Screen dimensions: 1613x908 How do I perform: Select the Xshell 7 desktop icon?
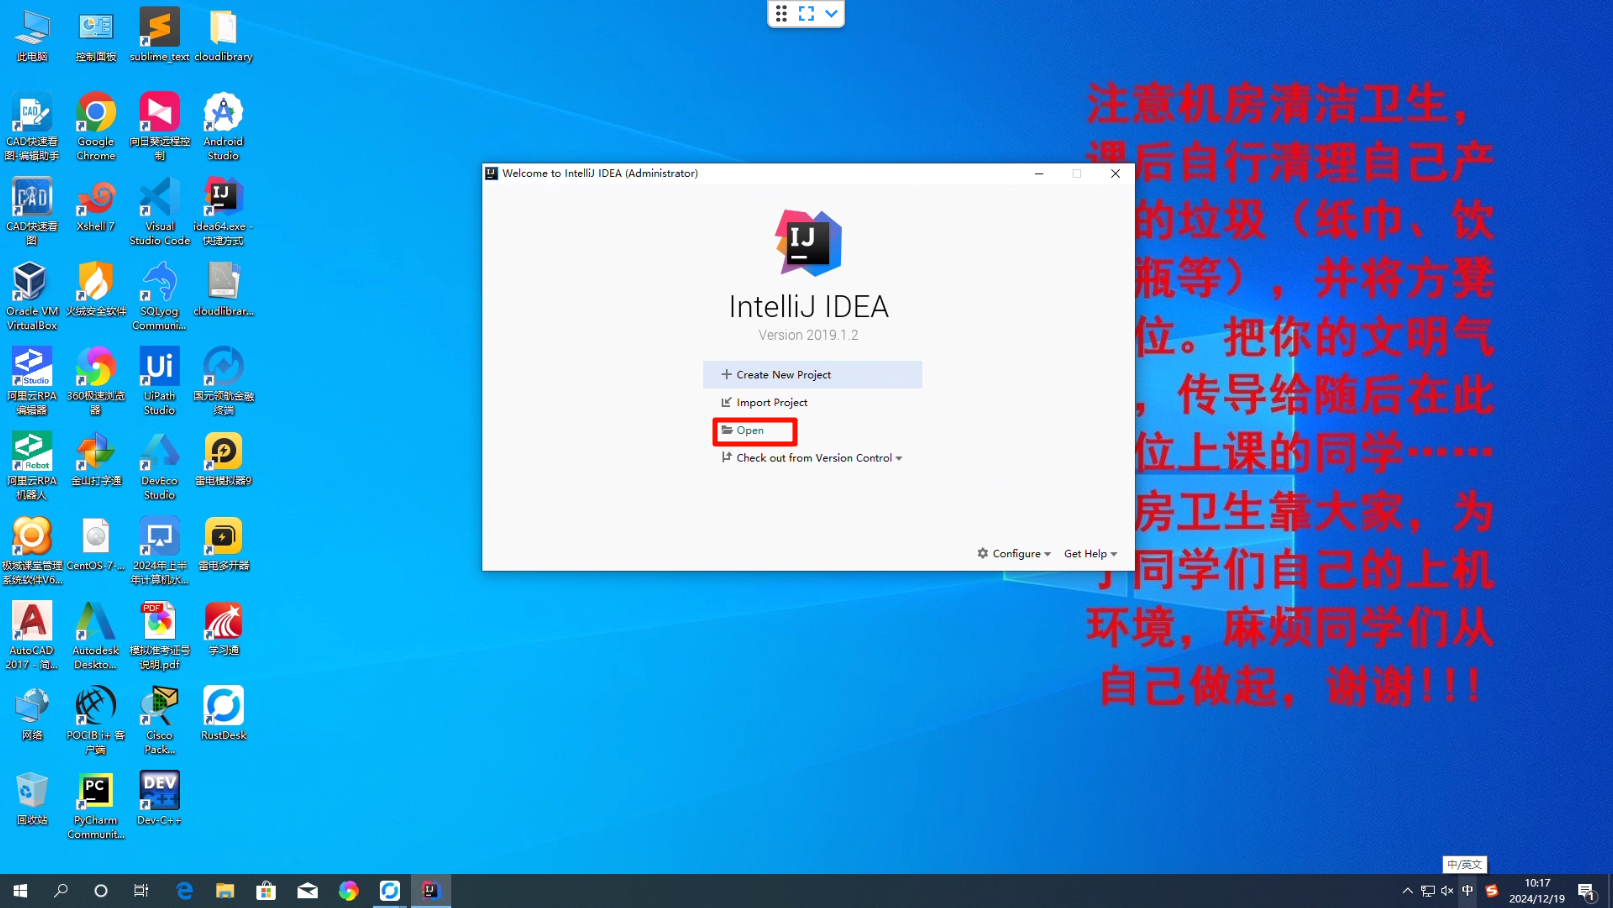96,205
